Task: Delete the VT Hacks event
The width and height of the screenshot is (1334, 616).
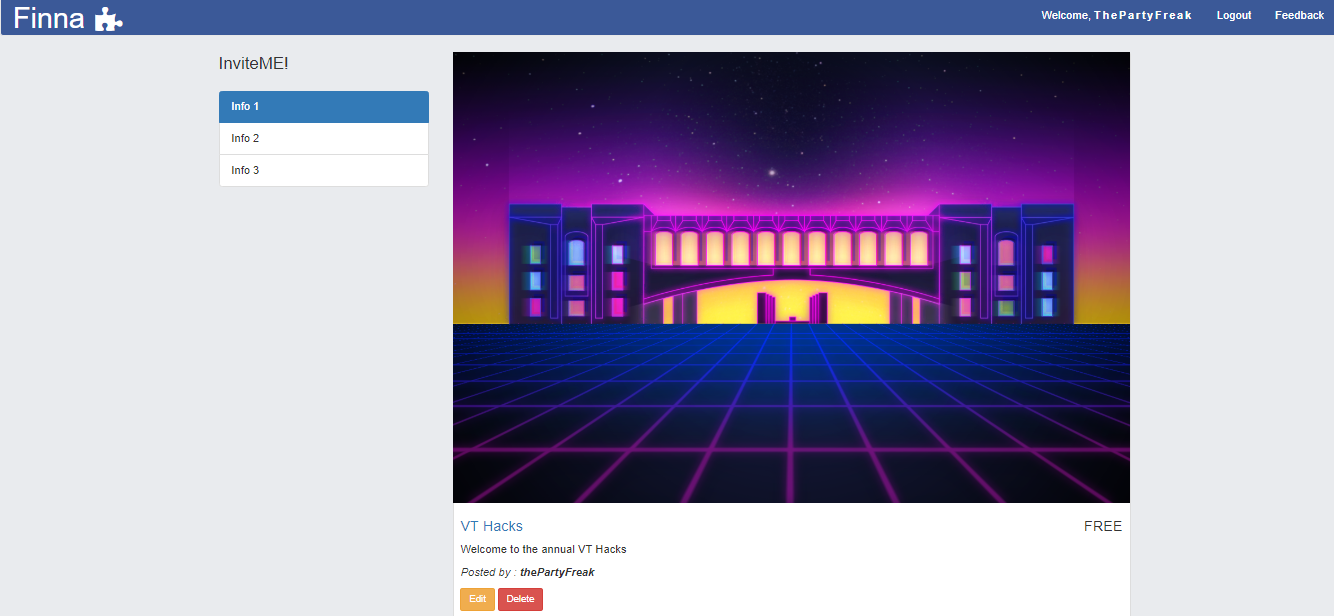Action: click(x=520, y=599)
